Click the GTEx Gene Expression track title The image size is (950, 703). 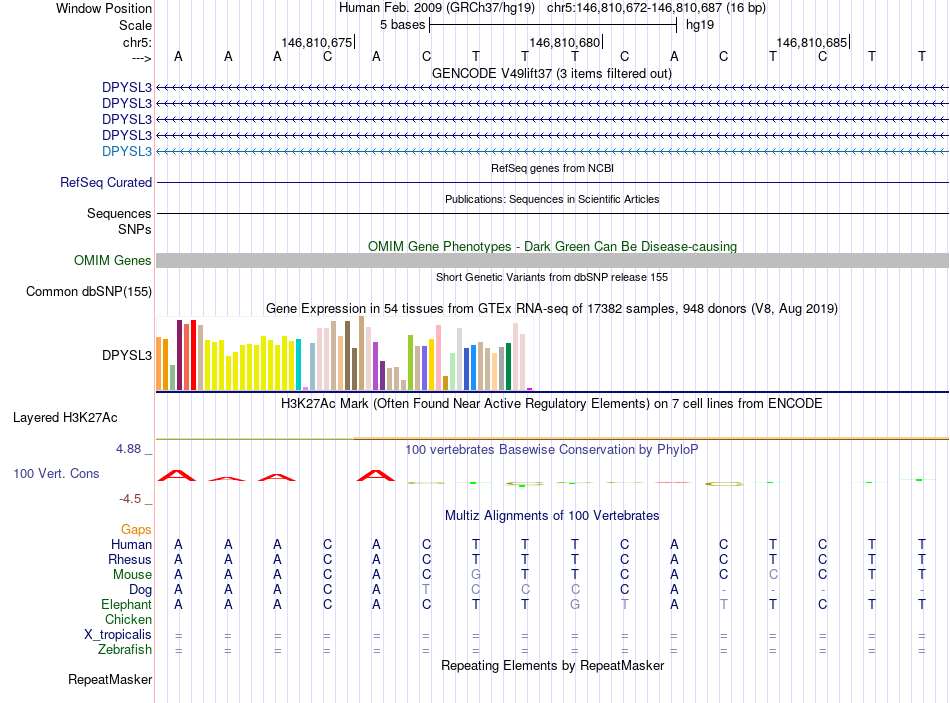pos(552,308)
